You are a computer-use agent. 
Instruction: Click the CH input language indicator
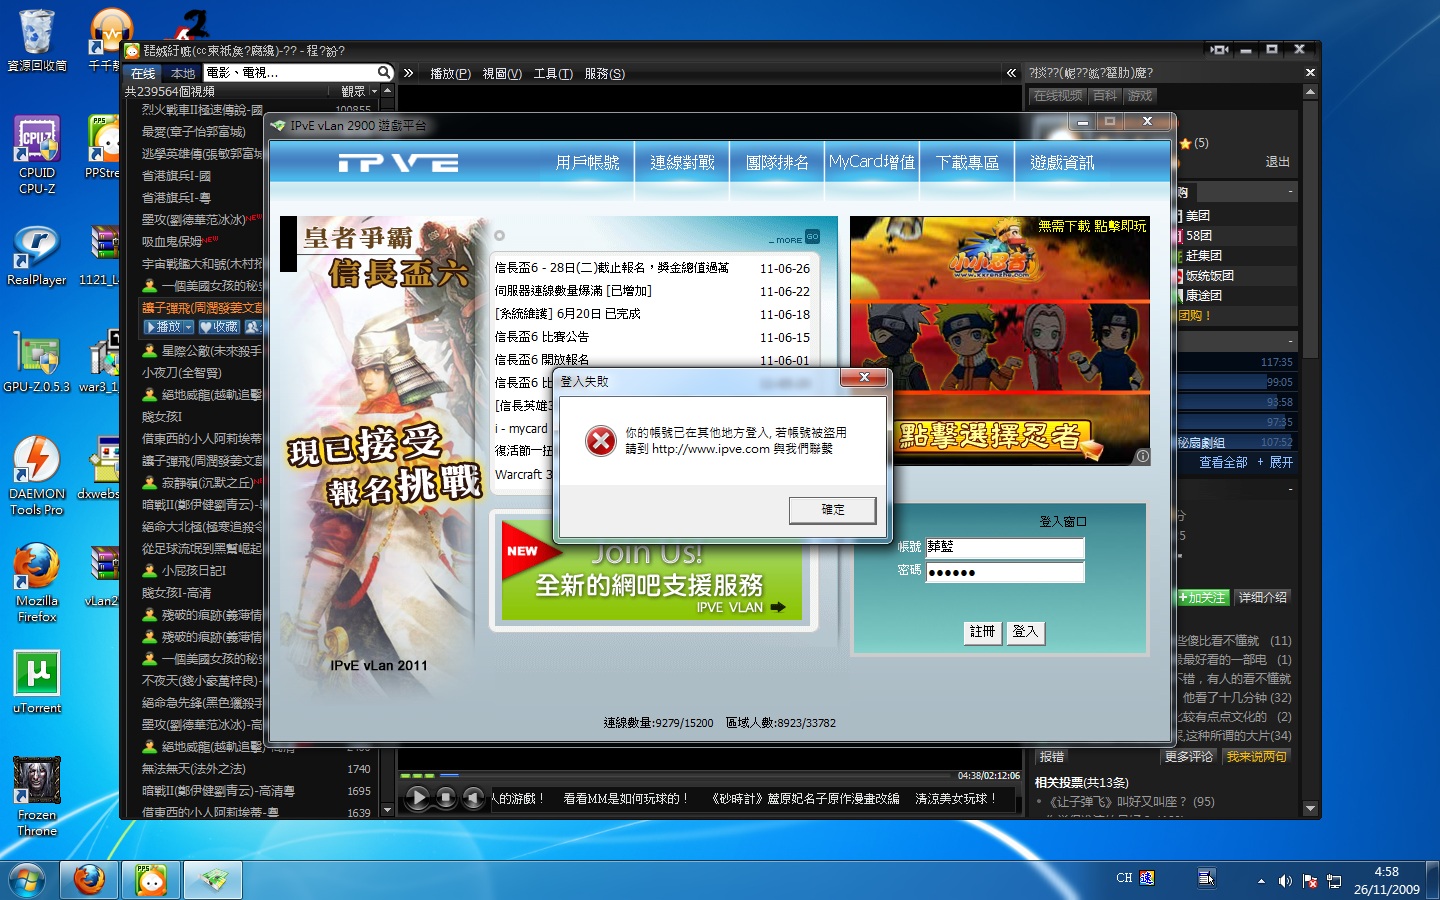click(1124, 878)
